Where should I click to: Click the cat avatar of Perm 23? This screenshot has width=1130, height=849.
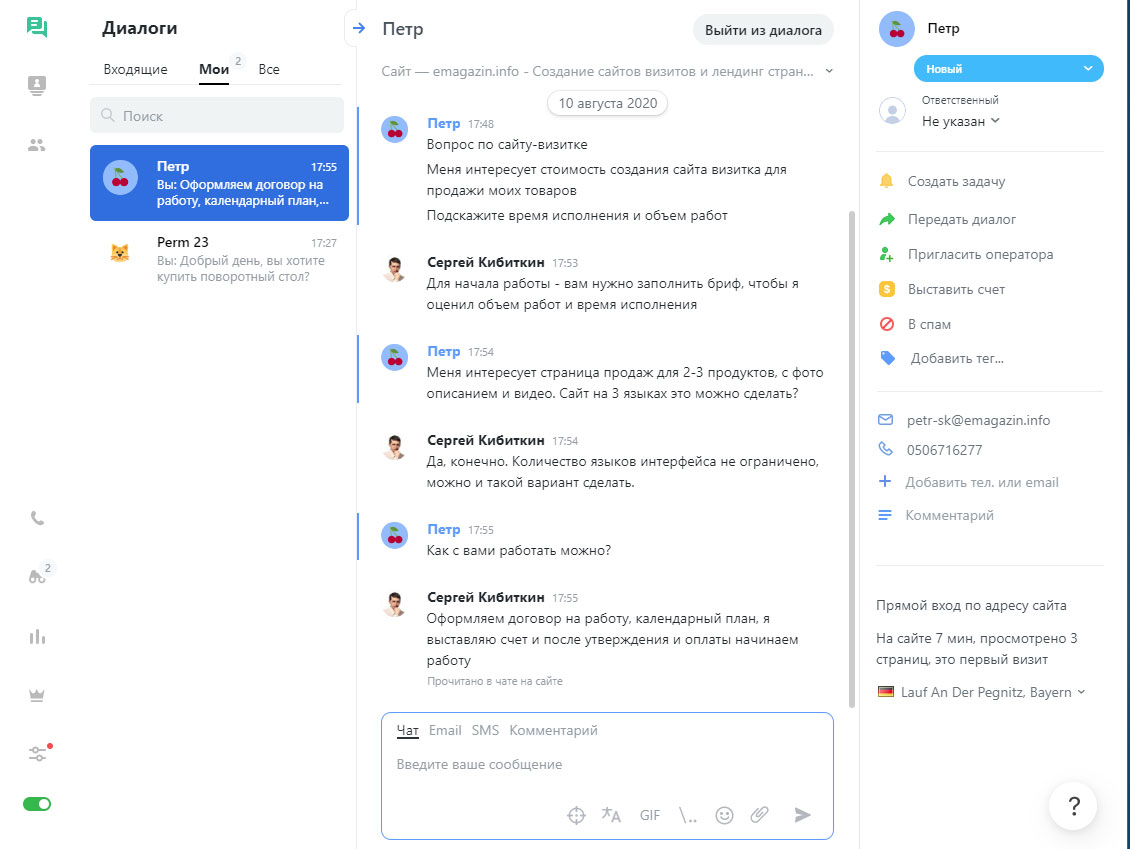click(120, 252)
